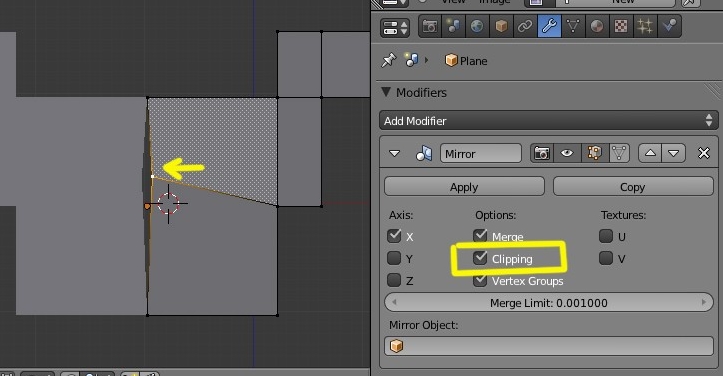This screenshot has width=723, height=376.
Task: Open the Modifiers wrench tab
Action: pyautogui.click(x=549, y=26)
